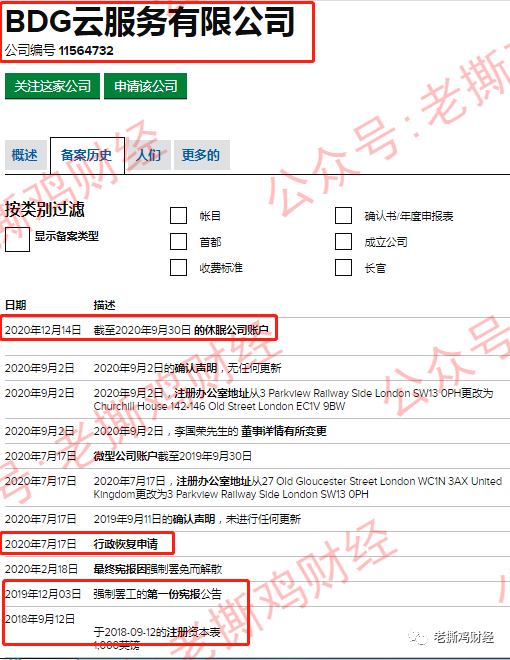Screen dimensions: 510x660
Task: Enable the 帐目 filter checkbox
Action: pyautogui.click(x=178, y=216)
